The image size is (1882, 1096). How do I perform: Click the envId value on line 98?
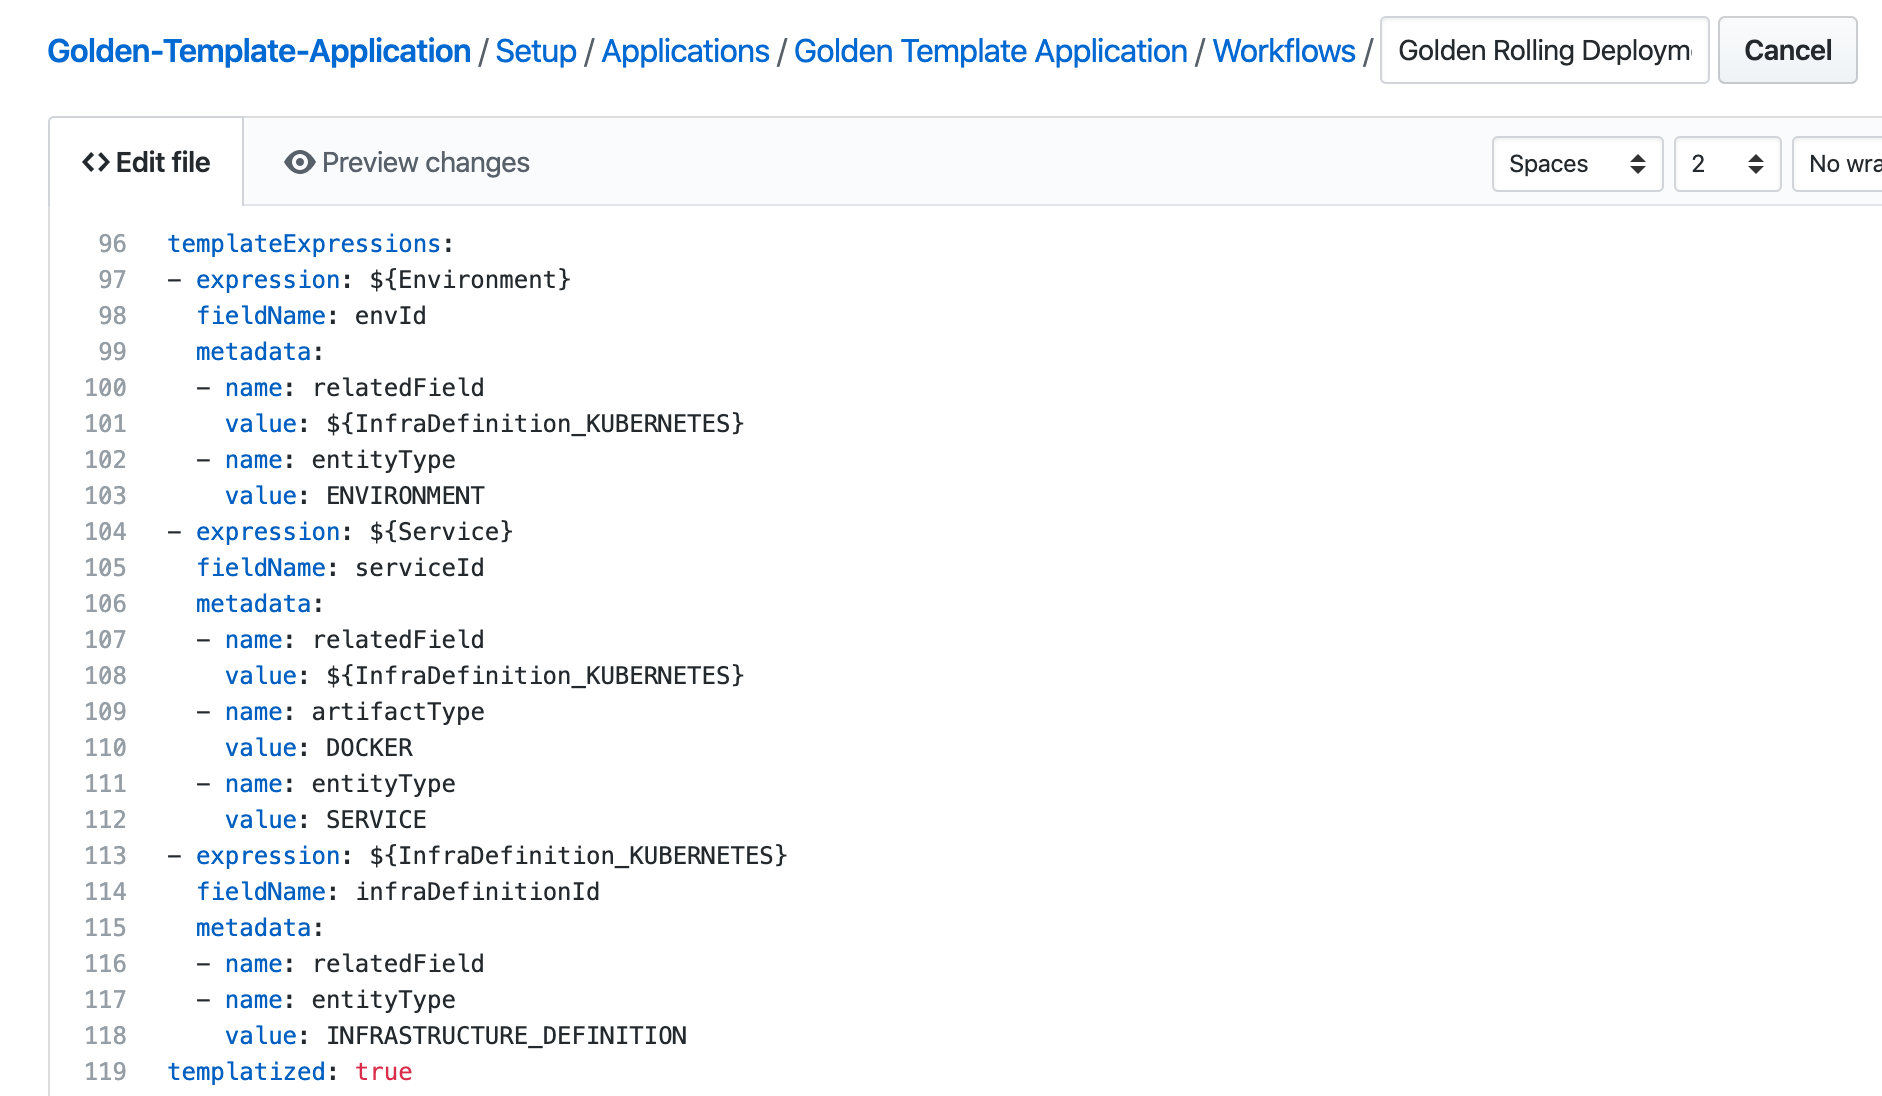[390, 316]
